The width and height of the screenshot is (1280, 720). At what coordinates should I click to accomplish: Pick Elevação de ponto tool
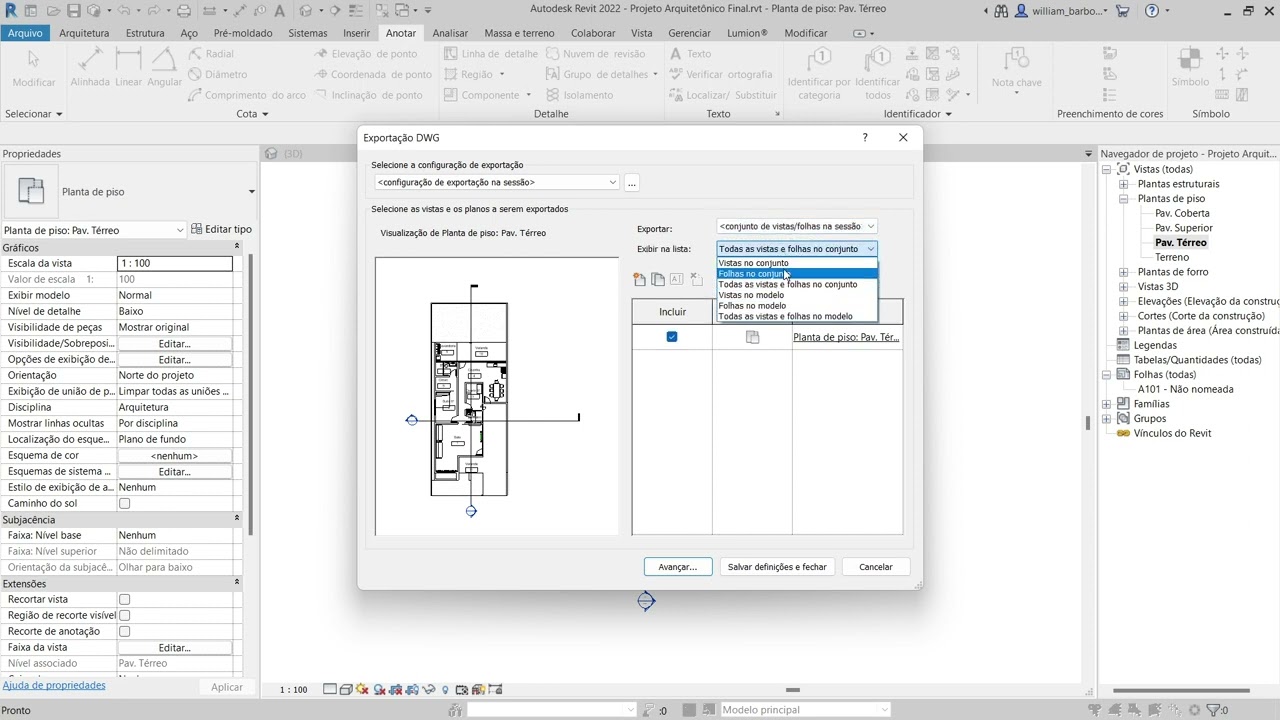[x=366, y=54]
